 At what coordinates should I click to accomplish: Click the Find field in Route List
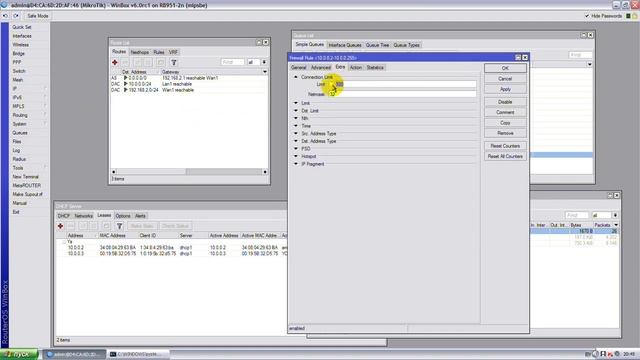tap(233, 62)
